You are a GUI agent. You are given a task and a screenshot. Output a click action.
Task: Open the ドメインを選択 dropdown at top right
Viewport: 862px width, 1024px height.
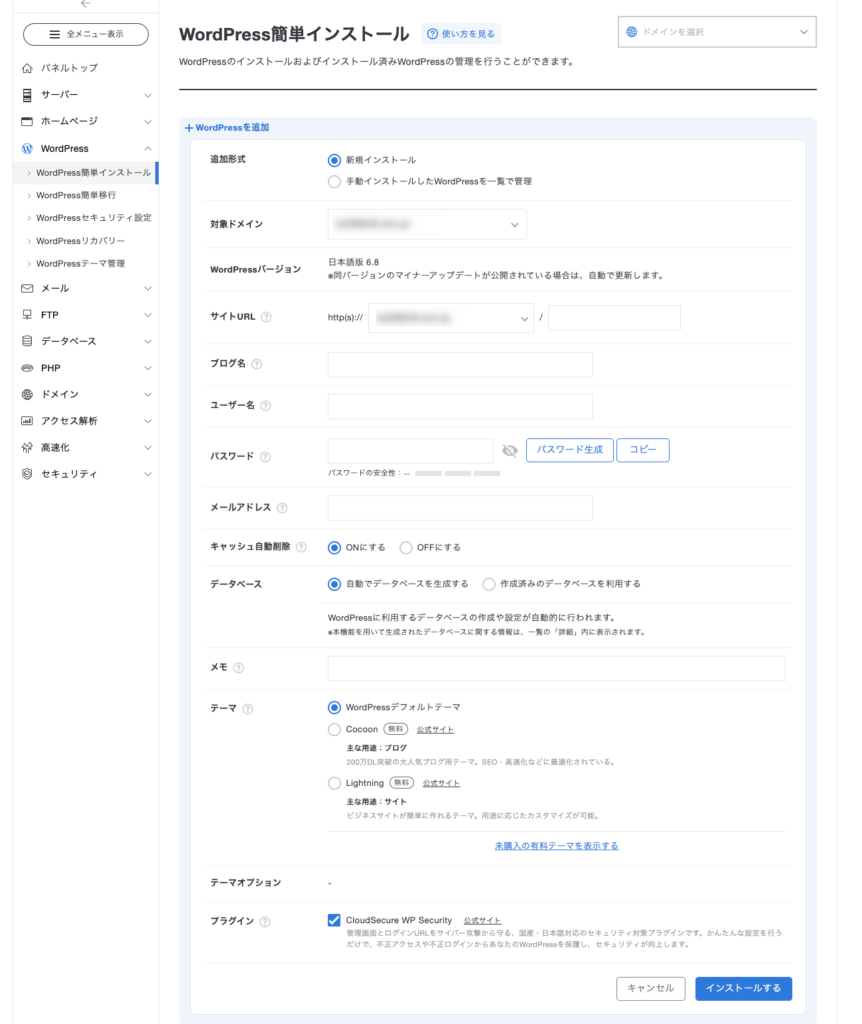click(x=717, y=32)
